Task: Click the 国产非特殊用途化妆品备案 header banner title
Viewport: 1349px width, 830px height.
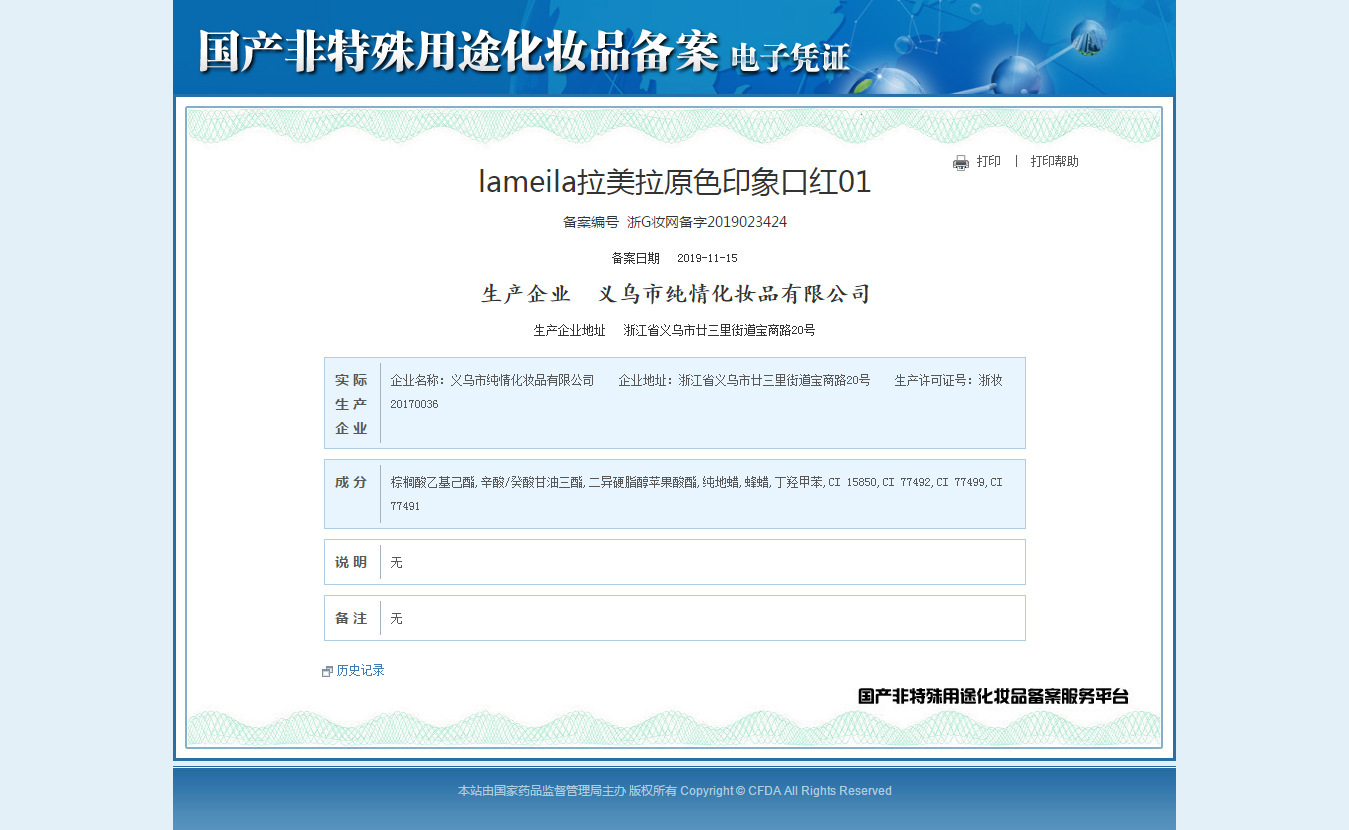Action: pyautogui.click(x=459, y=51)
